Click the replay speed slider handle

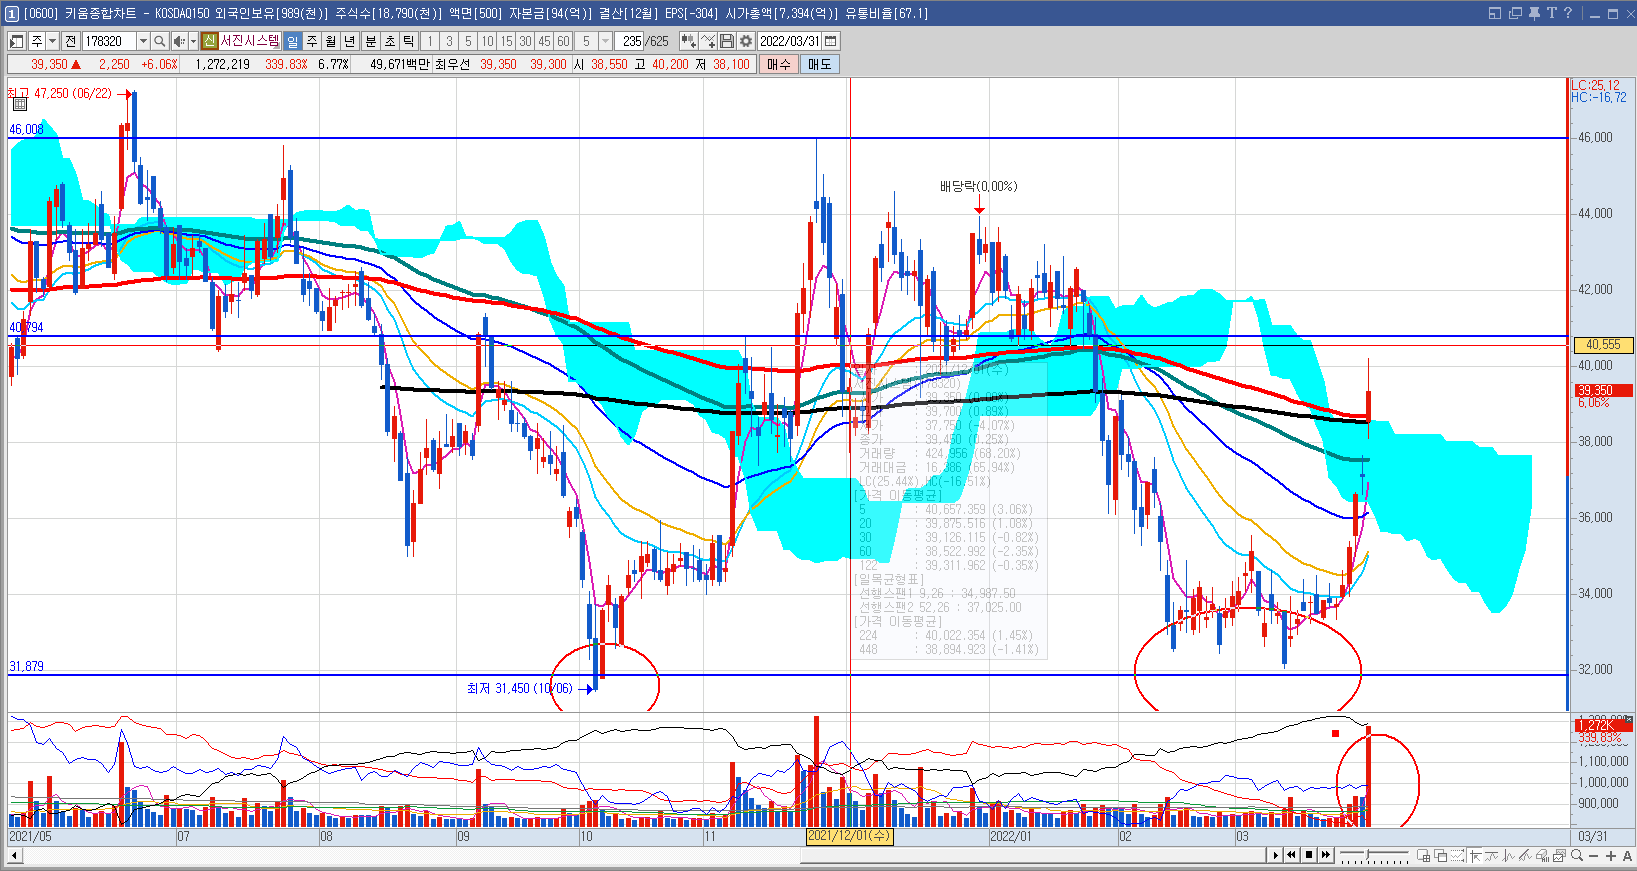click(x=1367, y=853)
